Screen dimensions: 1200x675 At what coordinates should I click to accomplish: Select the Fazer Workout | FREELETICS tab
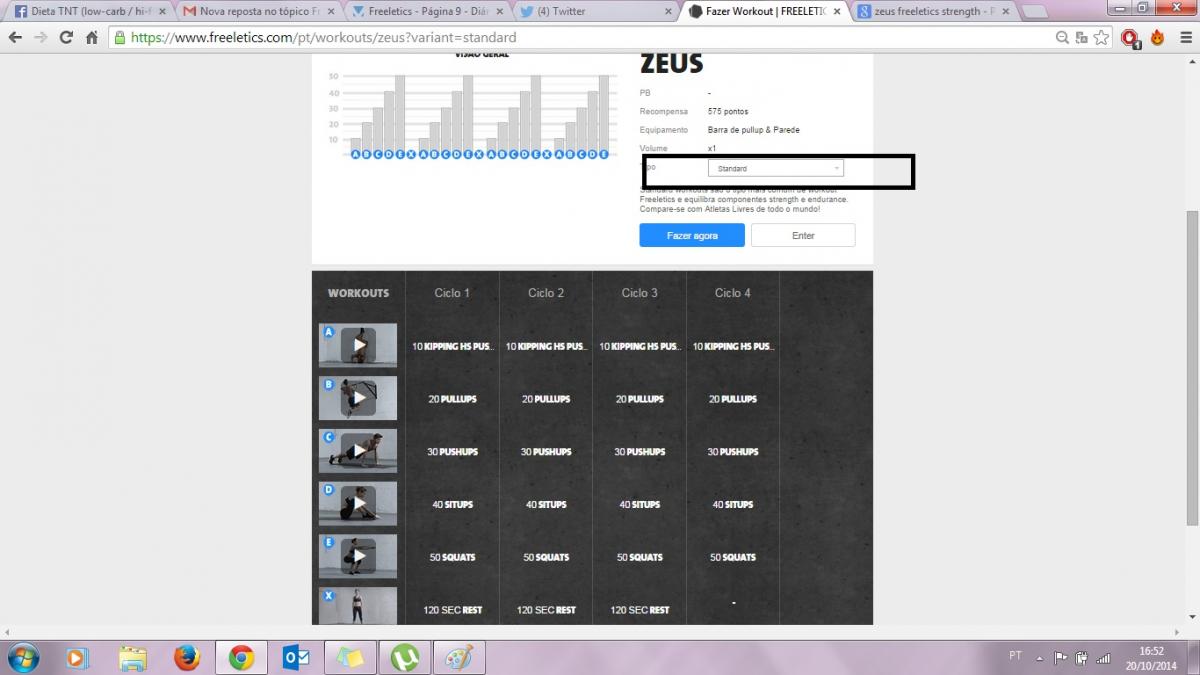765,11
